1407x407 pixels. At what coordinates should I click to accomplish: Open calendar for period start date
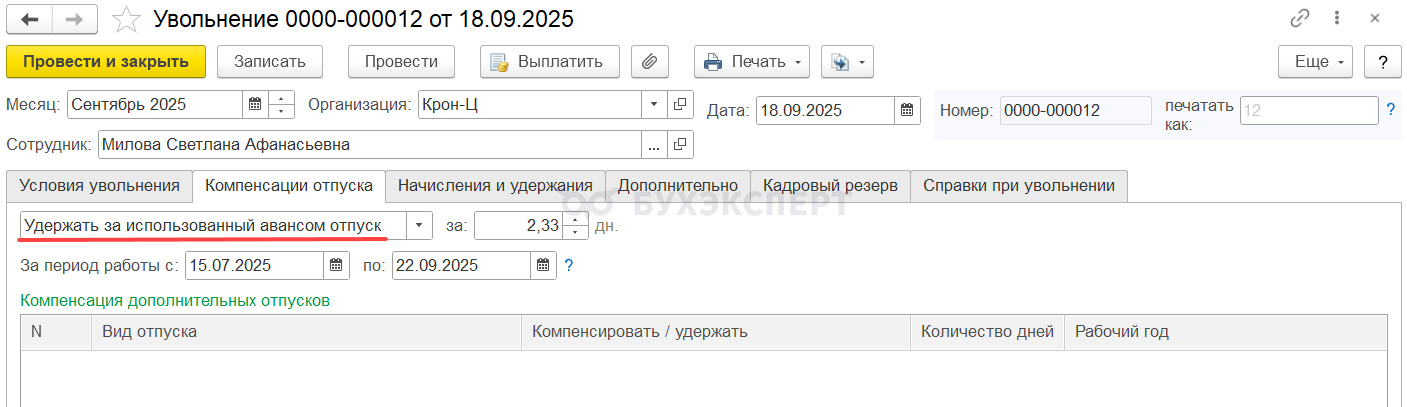(338, 266)
